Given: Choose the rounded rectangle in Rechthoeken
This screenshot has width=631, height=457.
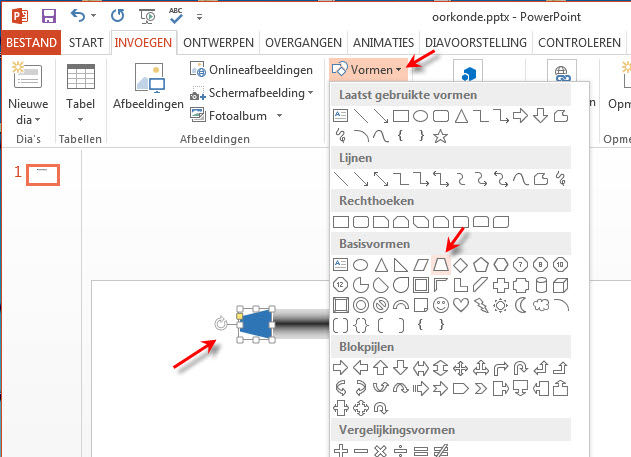Looking at the screenshot, I should pyautogui.click(x=361, y=222).
